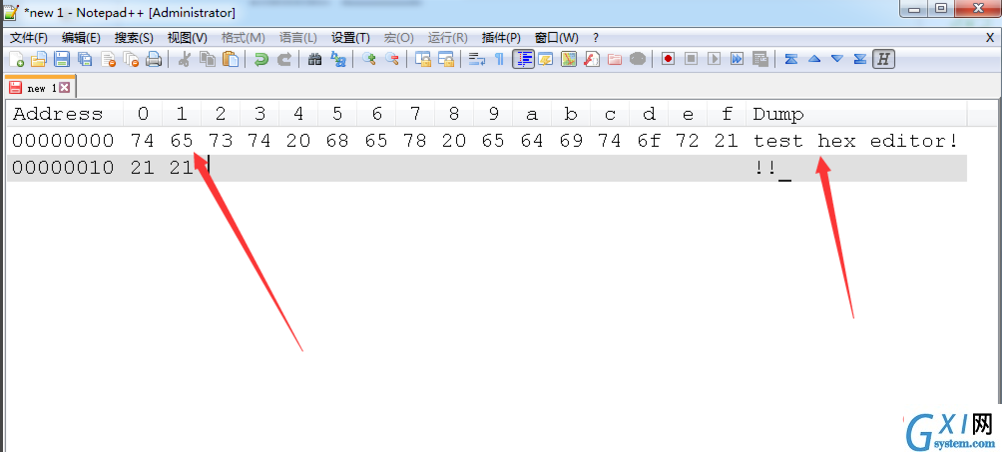
Task: Toggle hex view with the H icon
Action: [x=883, y=59]
